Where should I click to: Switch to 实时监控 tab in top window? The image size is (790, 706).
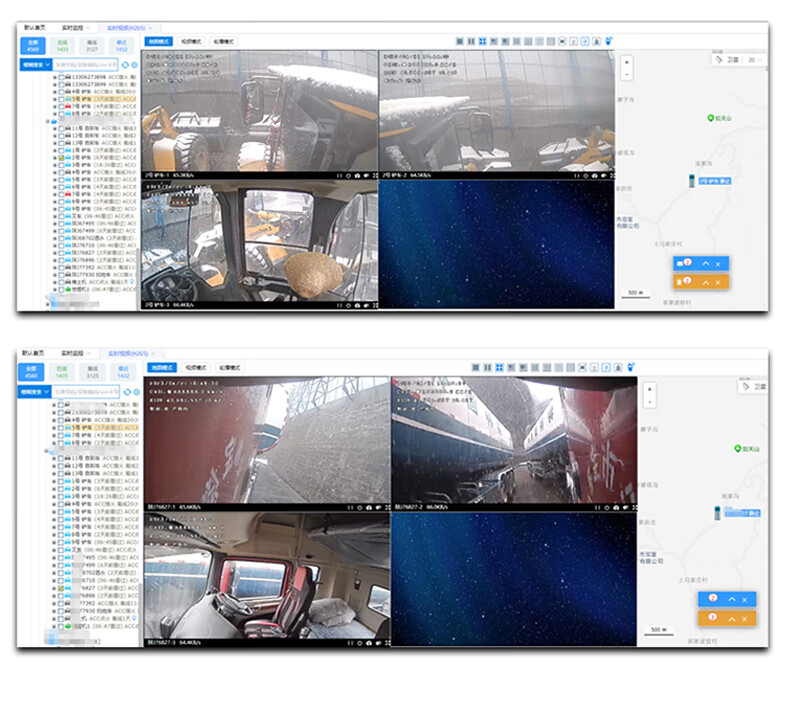[73, 27]
